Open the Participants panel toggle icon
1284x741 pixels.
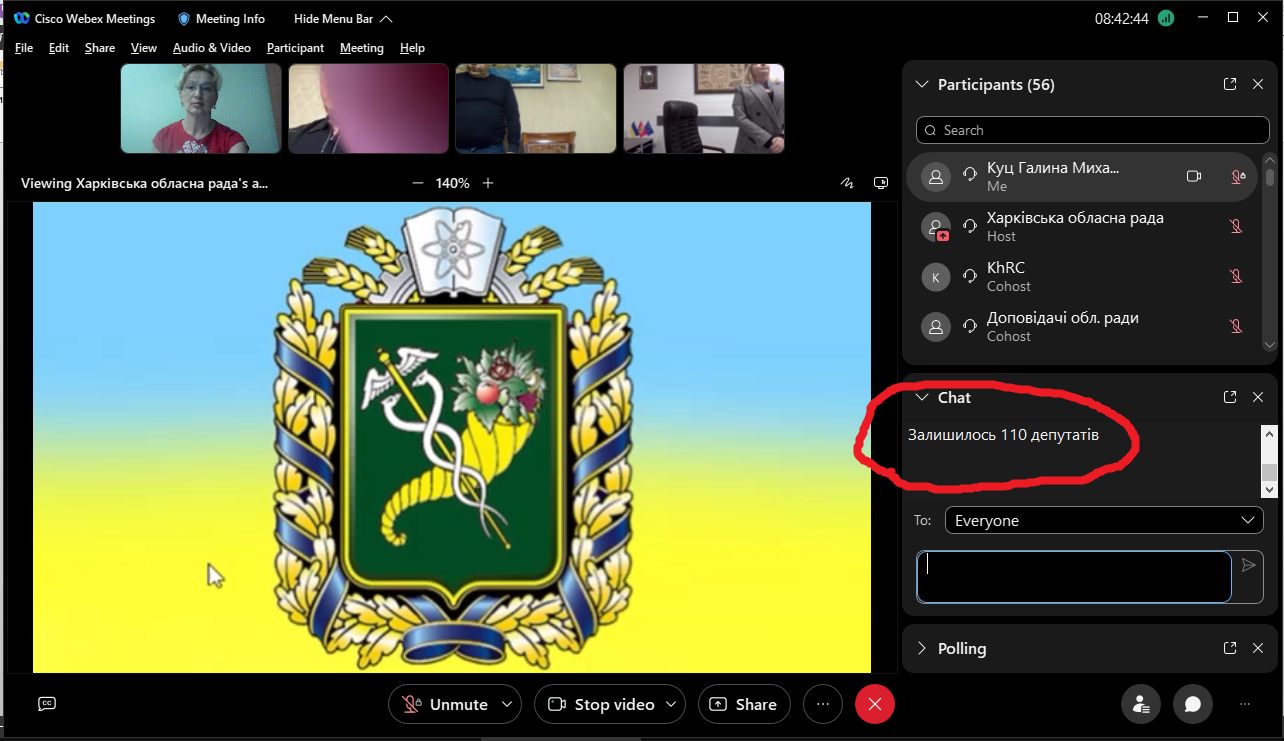click(x=1141, y=704)
